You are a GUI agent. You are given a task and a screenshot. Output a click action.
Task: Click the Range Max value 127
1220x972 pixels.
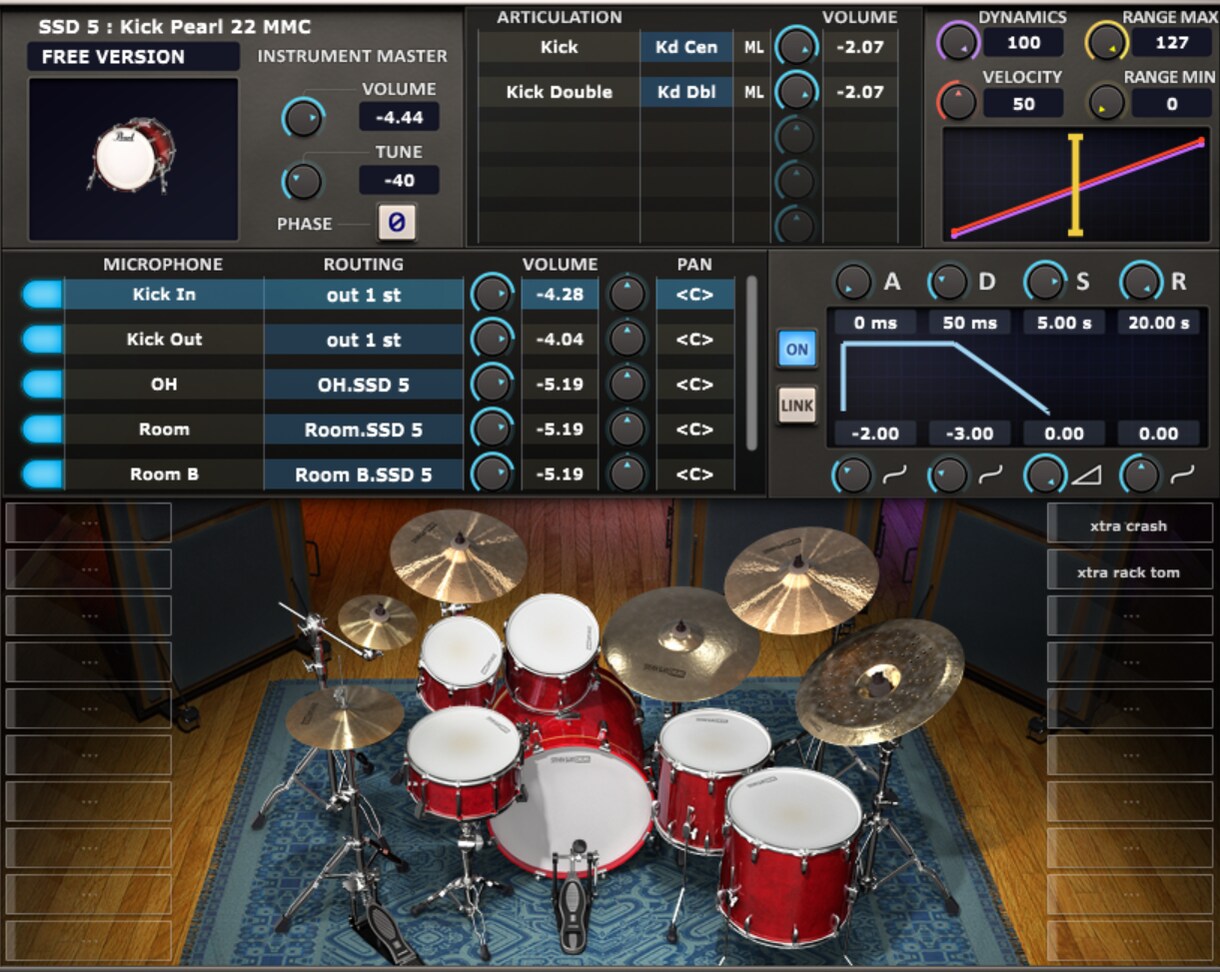1171,43
